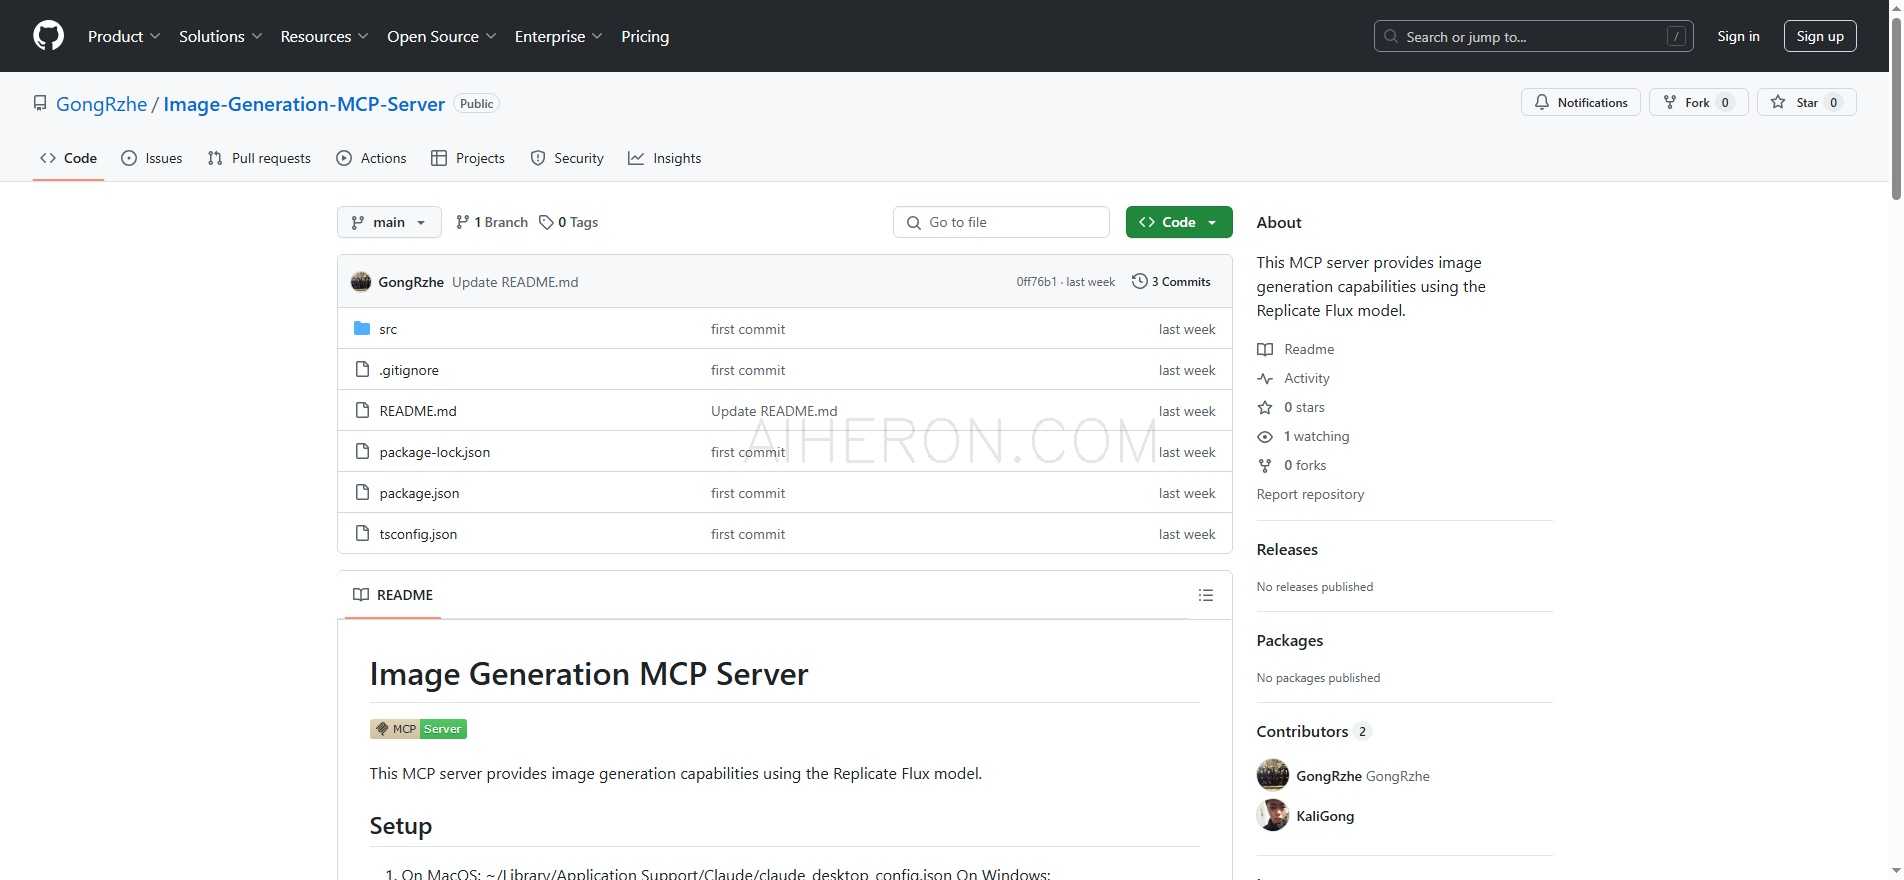This screenshot has width=1904, height=880.
Task: Click the bell icon in the Notifications button
Action: pyautogui.click(x=1542, y=102)
